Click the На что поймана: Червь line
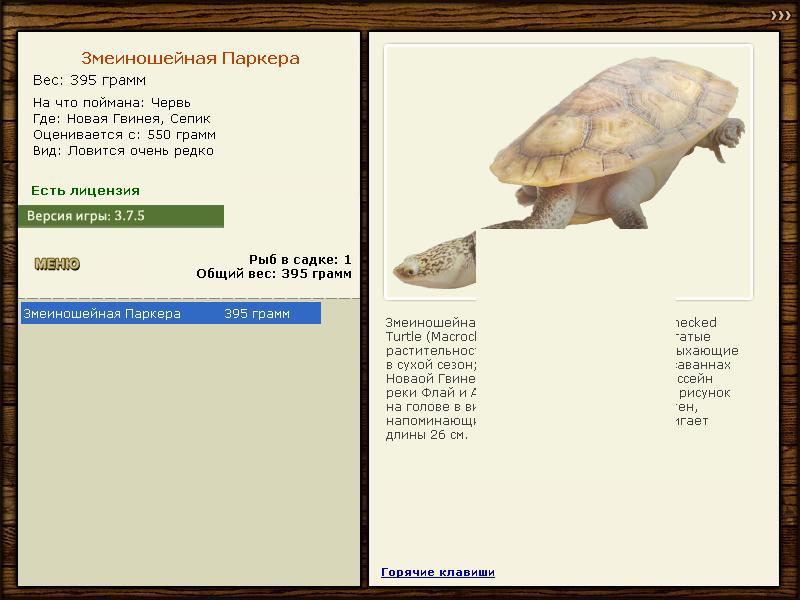This screenshot has width=800, height=600. tap(112, 103)
